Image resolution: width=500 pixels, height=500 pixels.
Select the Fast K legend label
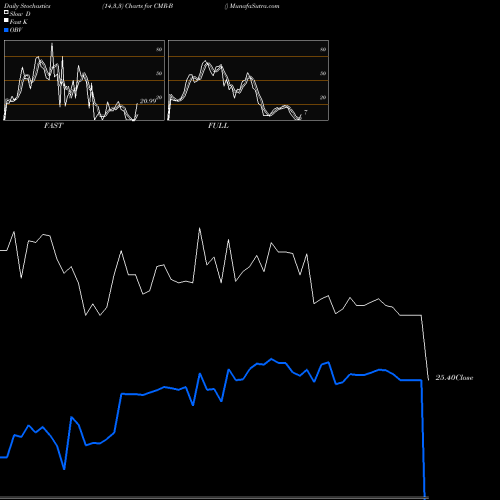click(x=19, y=22)
